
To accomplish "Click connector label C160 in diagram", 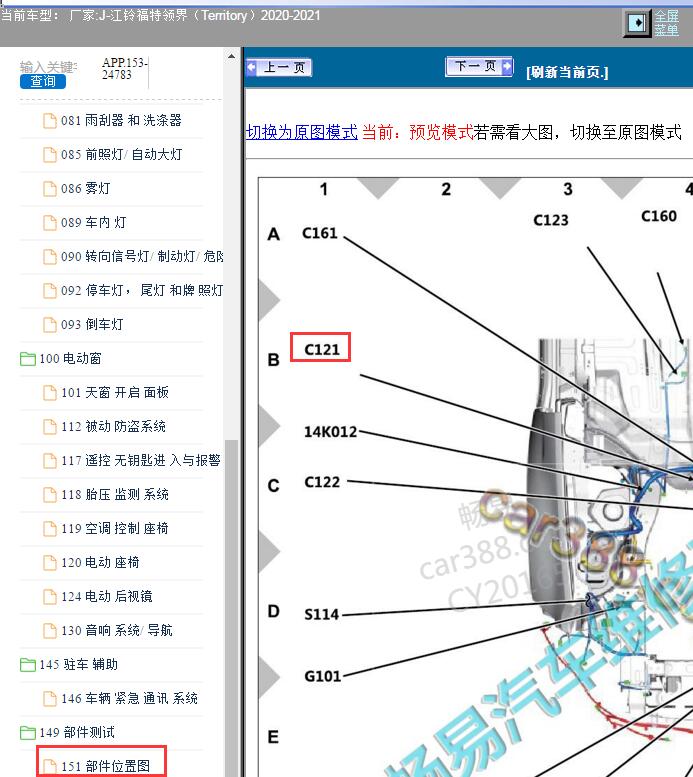I will click(x=659, y=216).
